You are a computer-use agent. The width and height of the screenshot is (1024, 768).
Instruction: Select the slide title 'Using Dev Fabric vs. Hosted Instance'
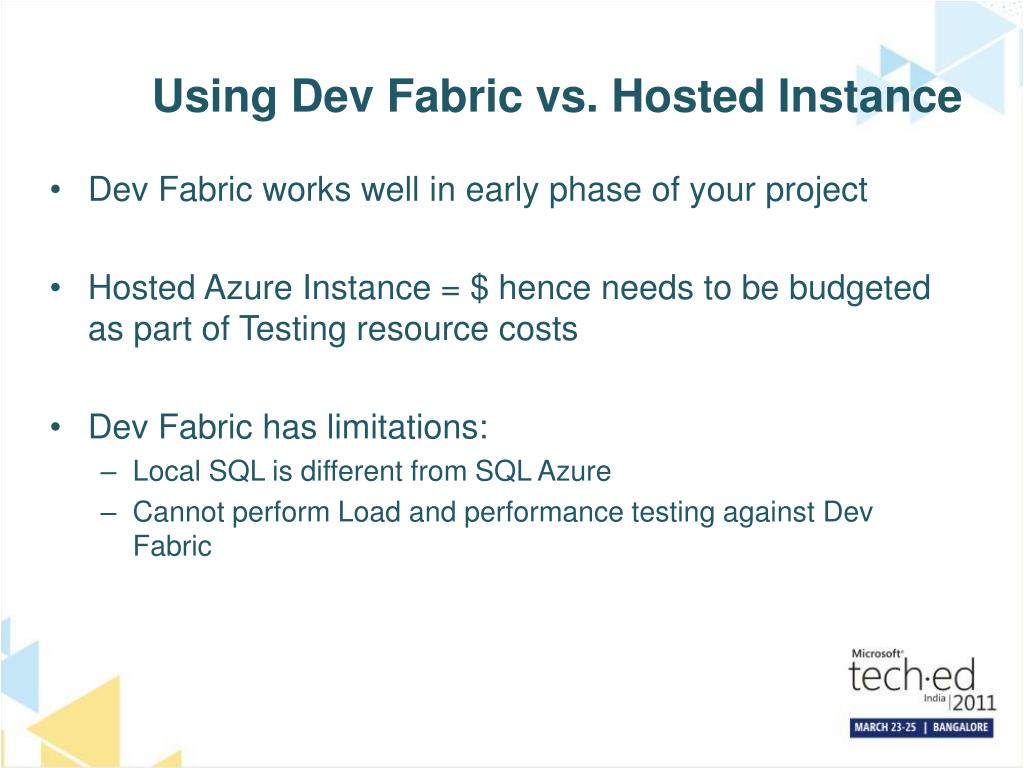(557, 97)
